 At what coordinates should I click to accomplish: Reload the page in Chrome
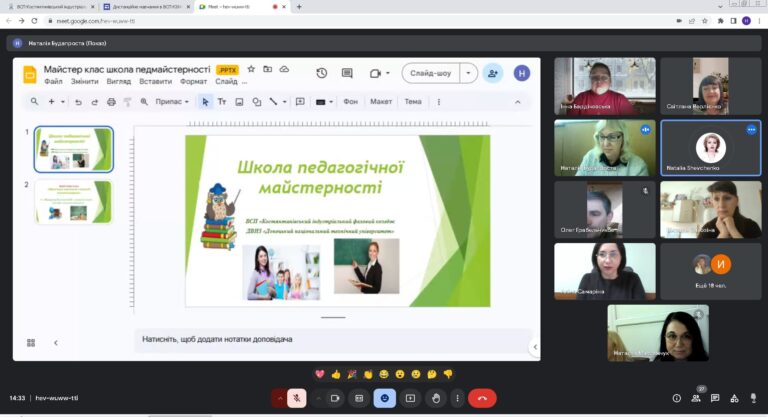tap(34, 21)
